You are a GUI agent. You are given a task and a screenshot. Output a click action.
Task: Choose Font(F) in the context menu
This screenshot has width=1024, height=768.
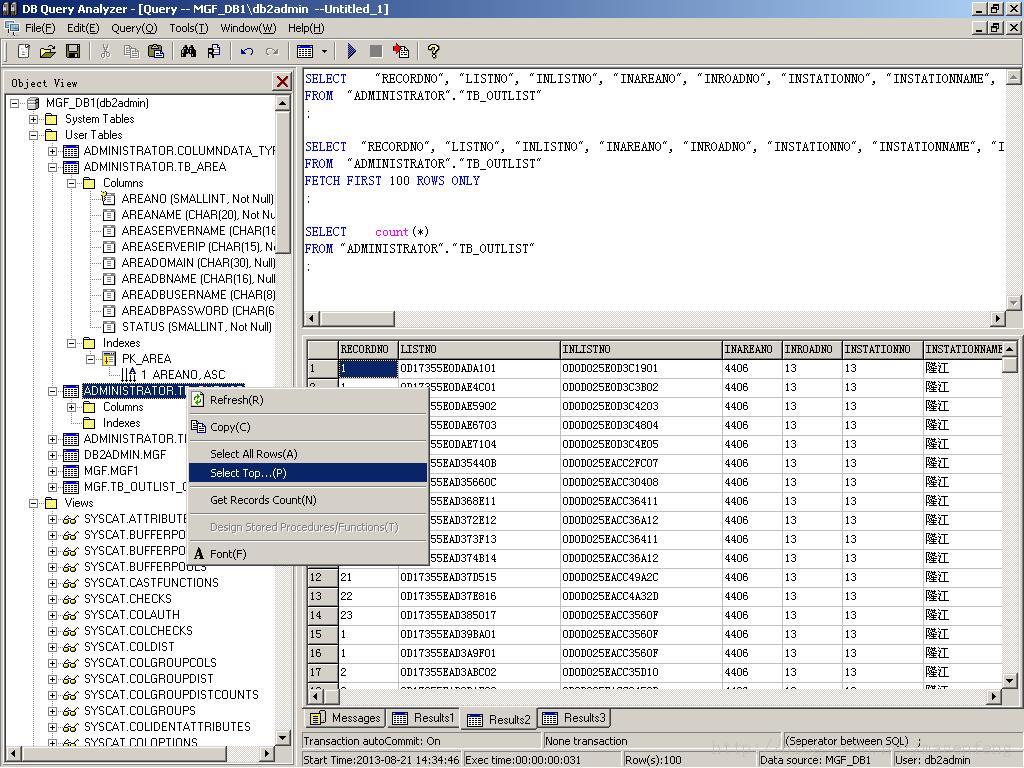[x=308, y=553]
